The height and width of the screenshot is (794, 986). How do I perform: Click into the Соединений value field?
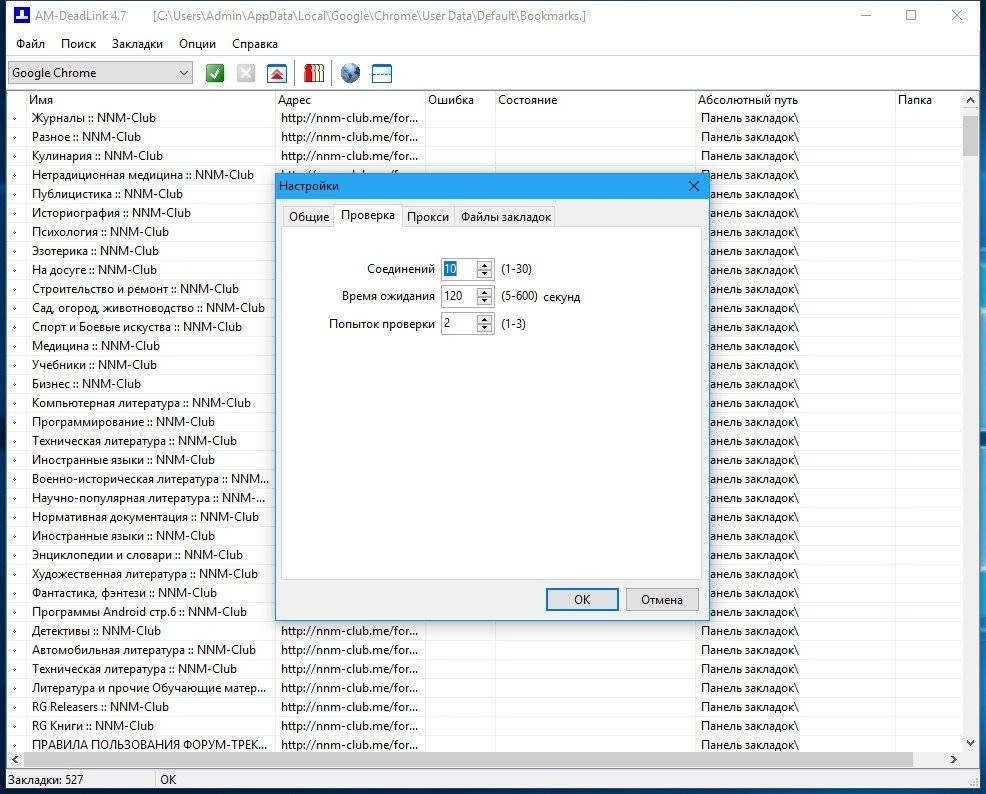pos(459,268)
